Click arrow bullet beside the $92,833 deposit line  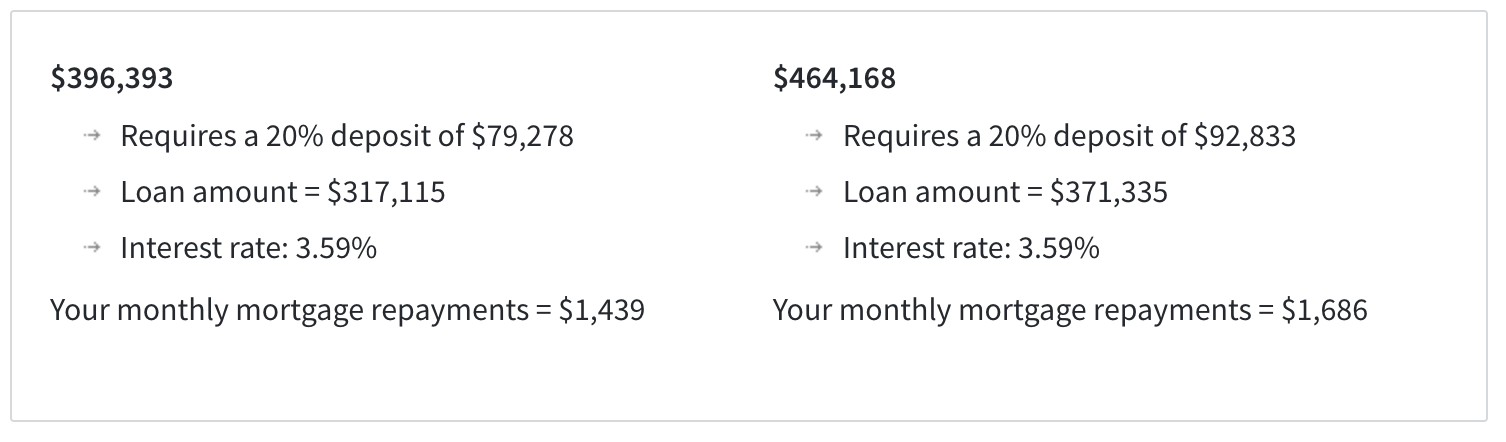(x=815, y=136)
